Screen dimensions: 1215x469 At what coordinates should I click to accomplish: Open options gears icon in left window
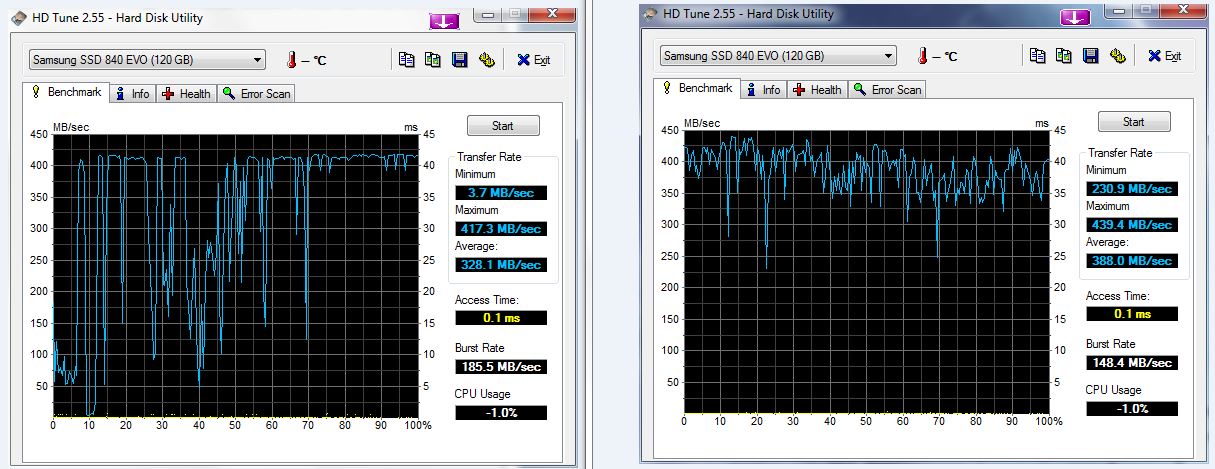(x=487, y=60)
